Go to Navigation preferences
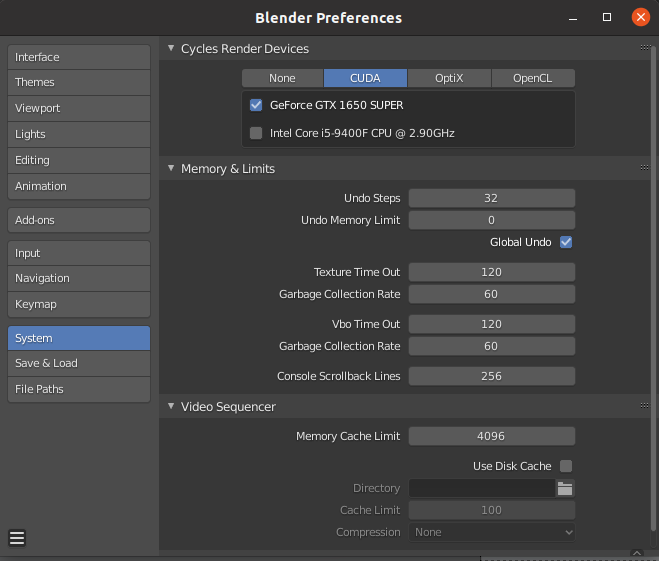Screen dimensions: 659x561 tap(79, 279)
